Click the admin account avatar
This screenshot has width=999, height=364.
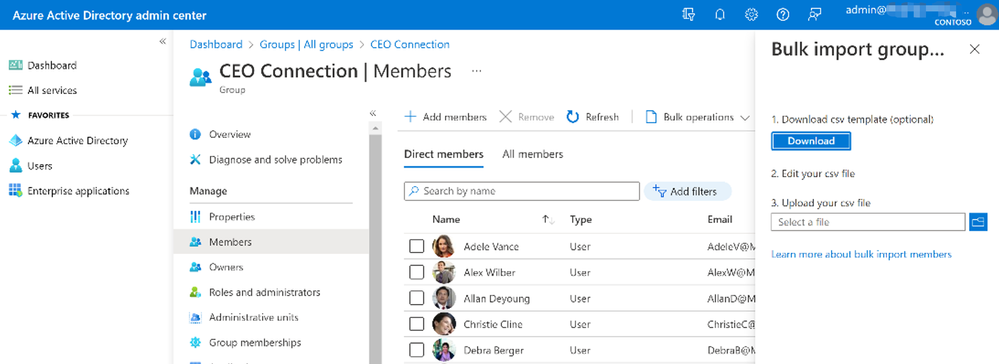(986, 15)
